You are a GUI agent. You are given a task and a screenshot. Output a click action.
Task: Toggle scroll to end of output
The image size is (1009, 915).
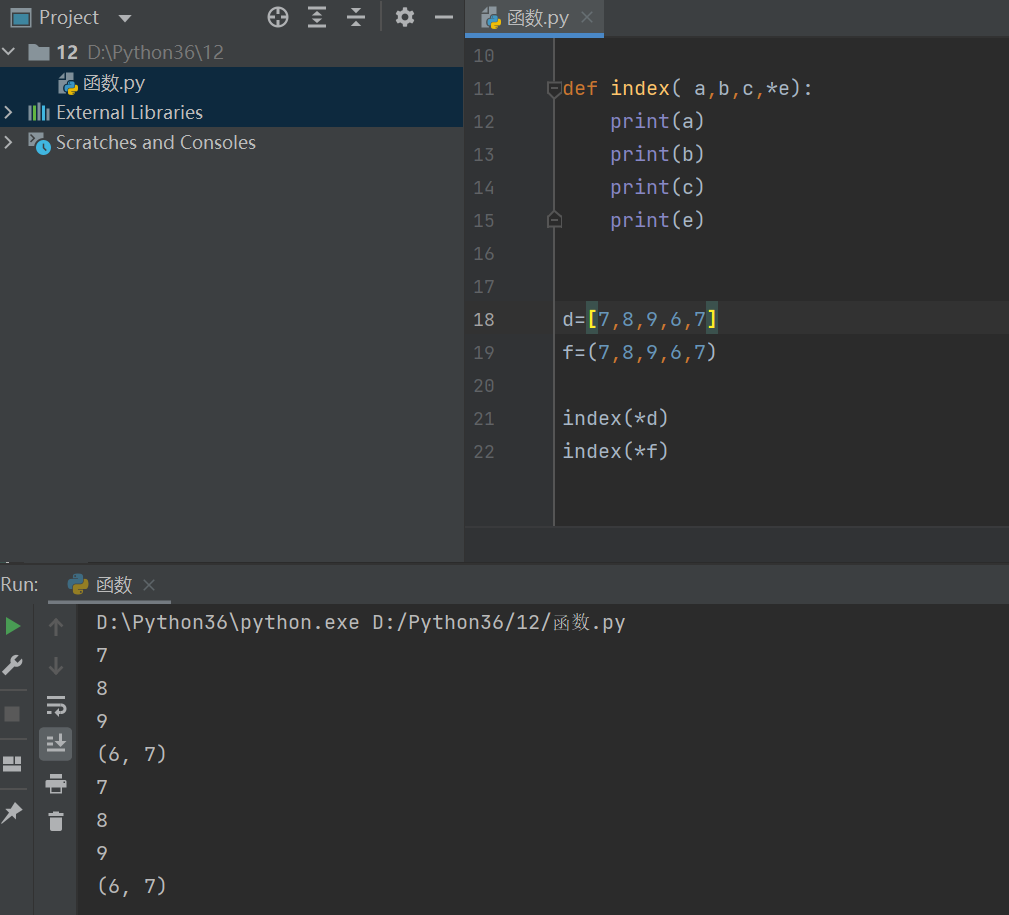click(56, 744)
